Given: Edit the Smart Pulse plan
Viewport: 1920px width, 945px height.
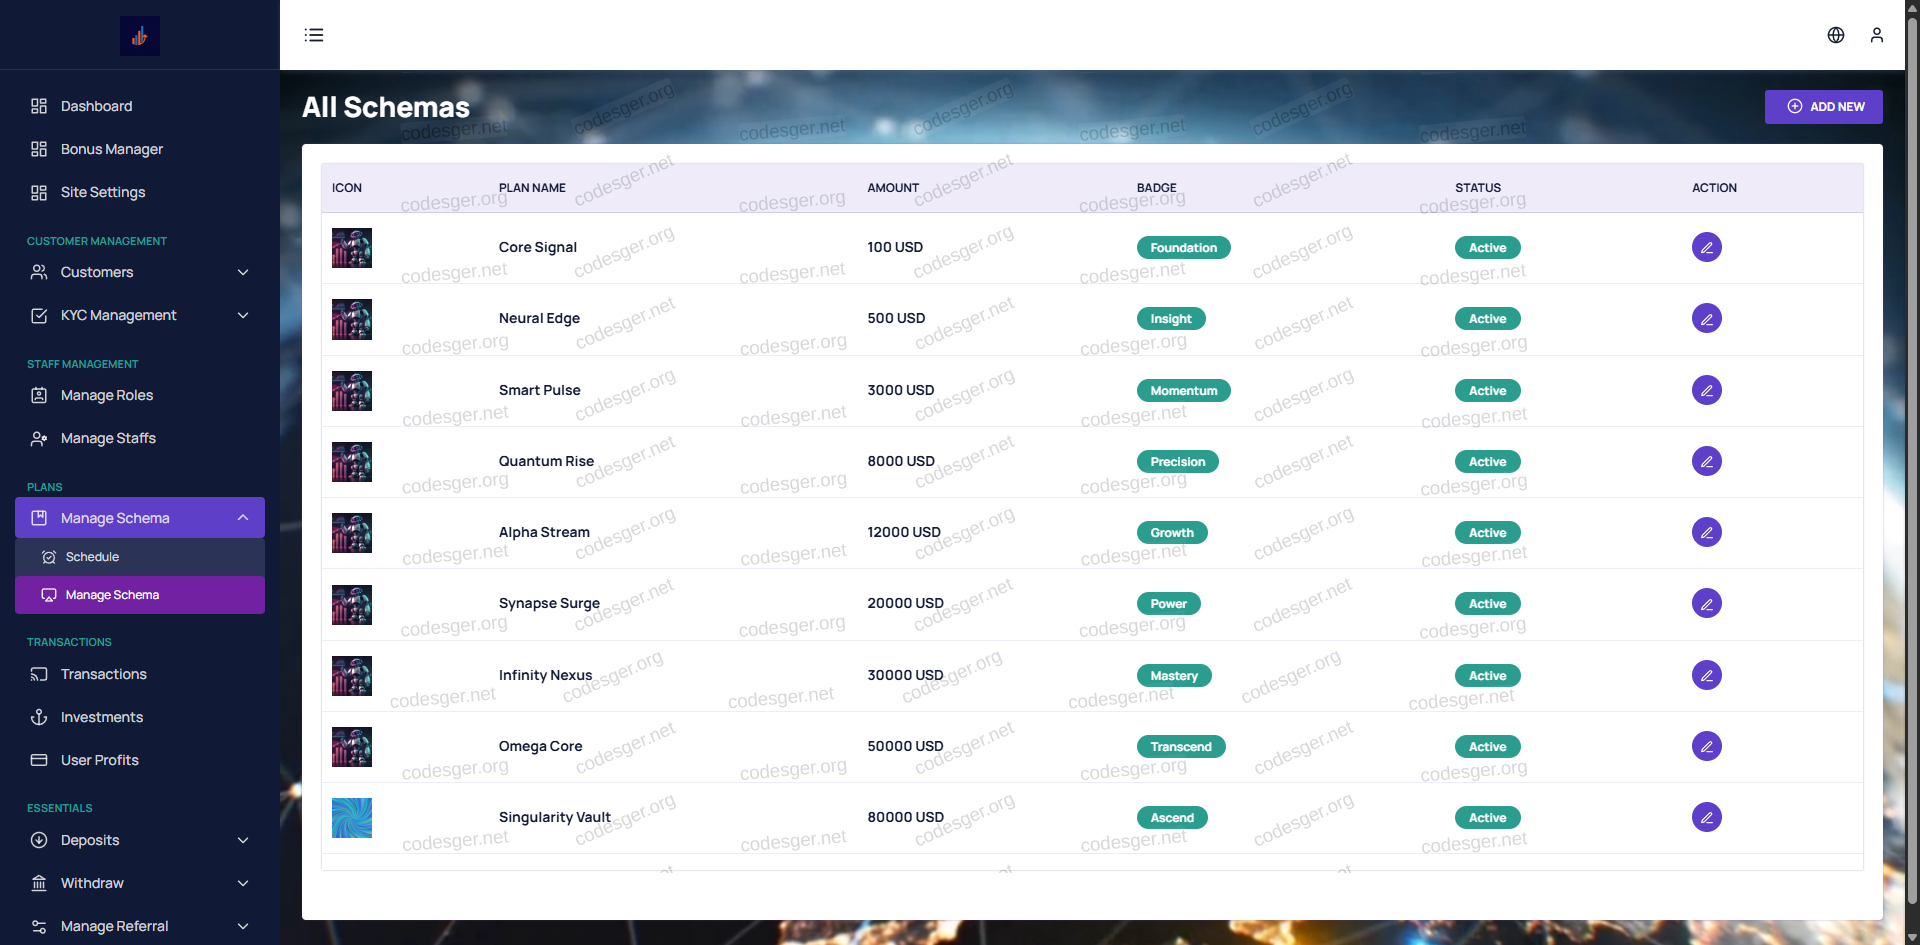Looking at the screenshot, I should point(1706,390).
